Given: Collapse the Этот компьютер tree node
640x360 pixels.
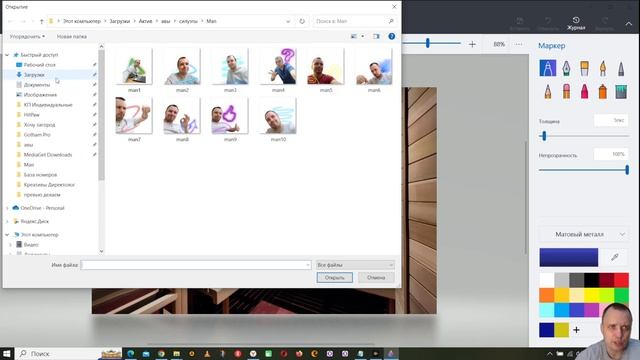Looking at the screenshot, I should click(7, 235).
